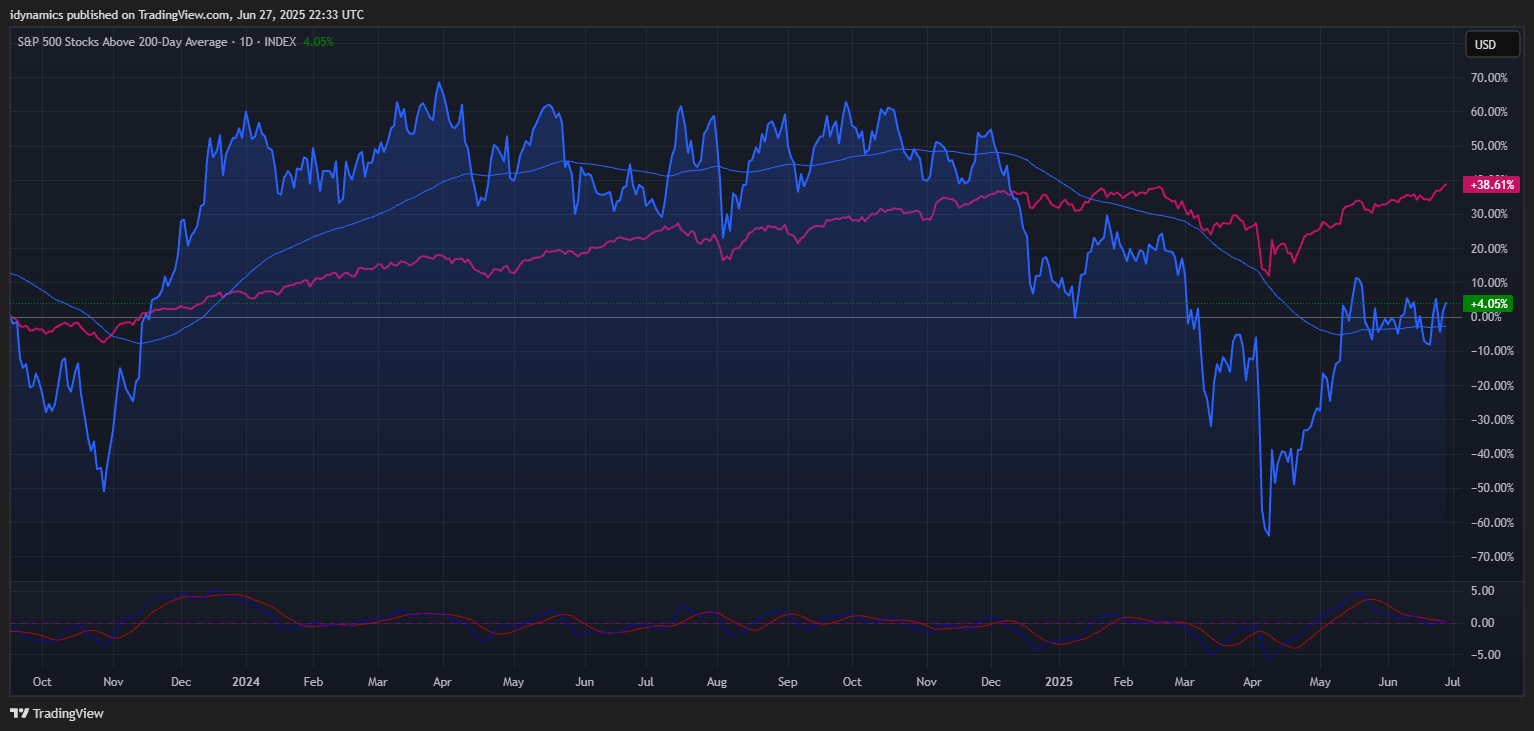
Task: Click the 2024 label on time axis
Action: (x=245, y=682)
